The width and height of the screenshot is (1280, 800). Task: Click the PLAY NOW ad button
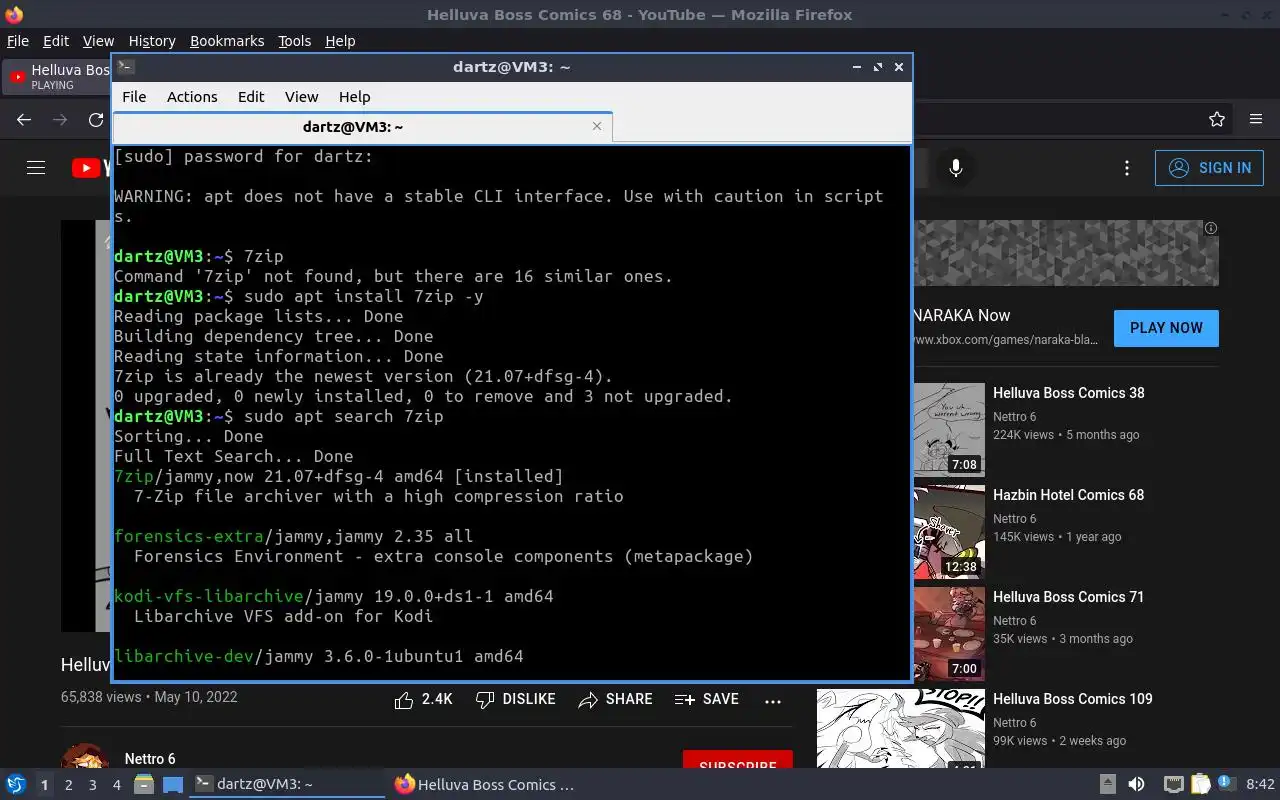tap(1166, 328)
